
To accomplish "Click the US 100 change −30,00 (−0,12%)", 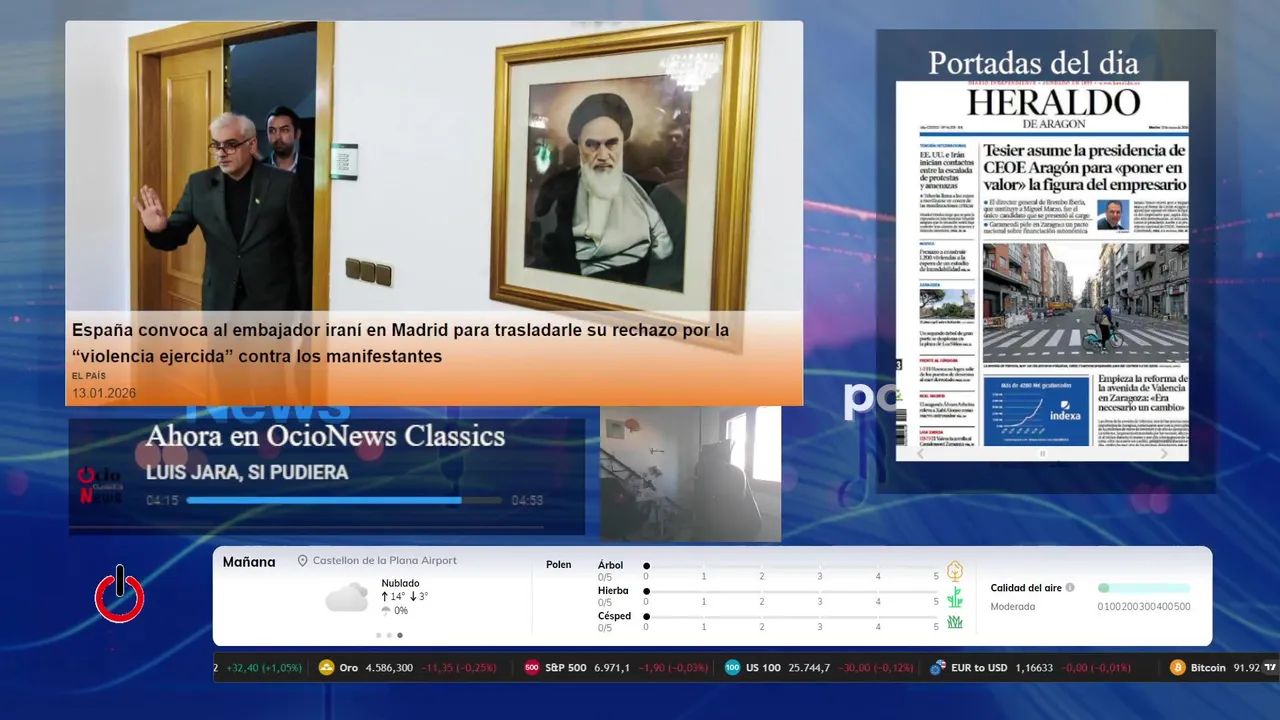I will coord(876,667).
